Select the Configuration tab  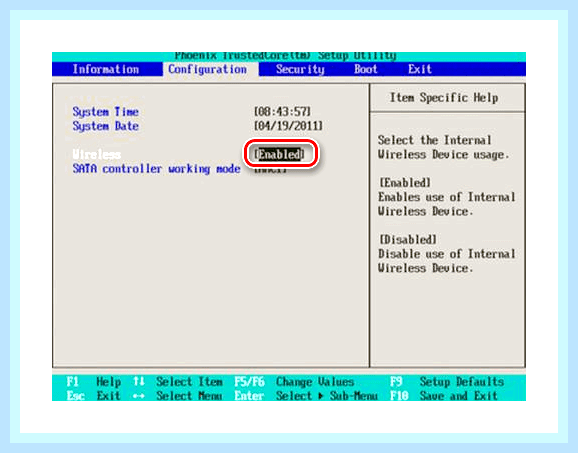[210, 69]
